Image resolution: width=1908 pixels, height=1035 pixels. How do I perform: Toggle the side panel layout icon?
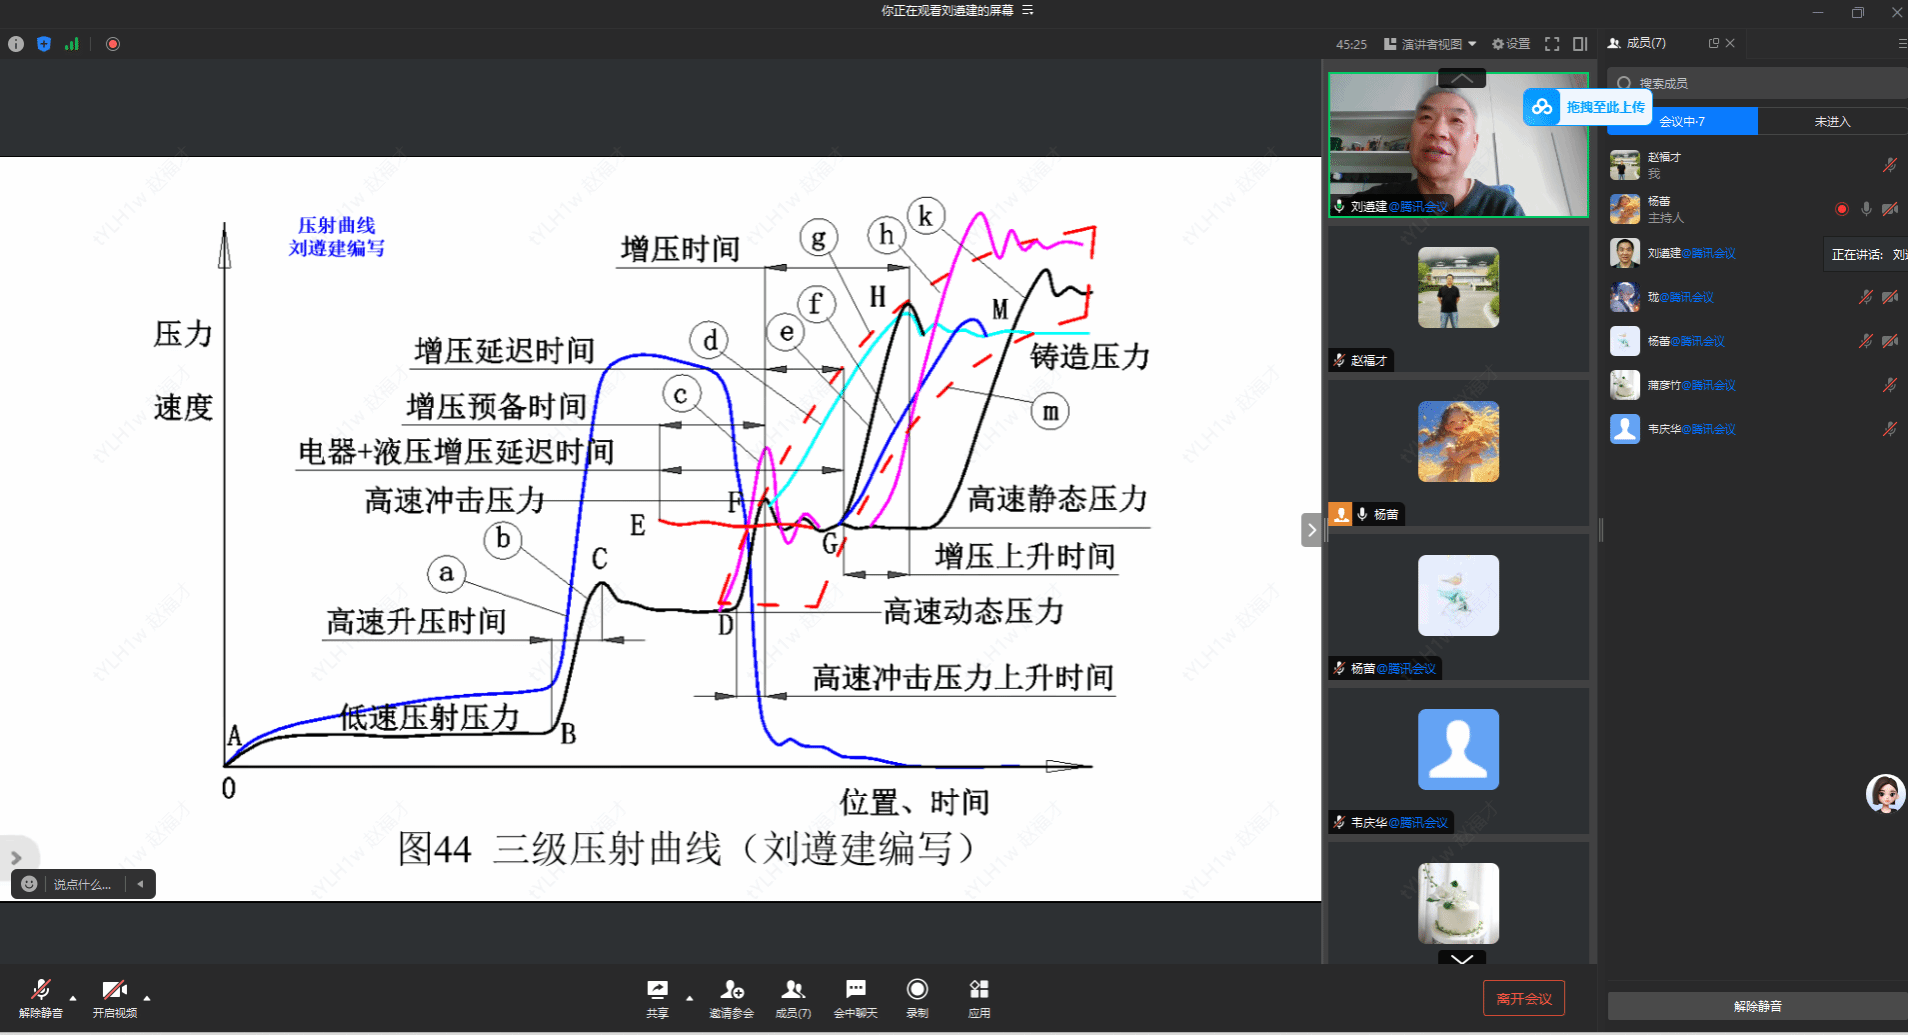[x=1580, y=44]
